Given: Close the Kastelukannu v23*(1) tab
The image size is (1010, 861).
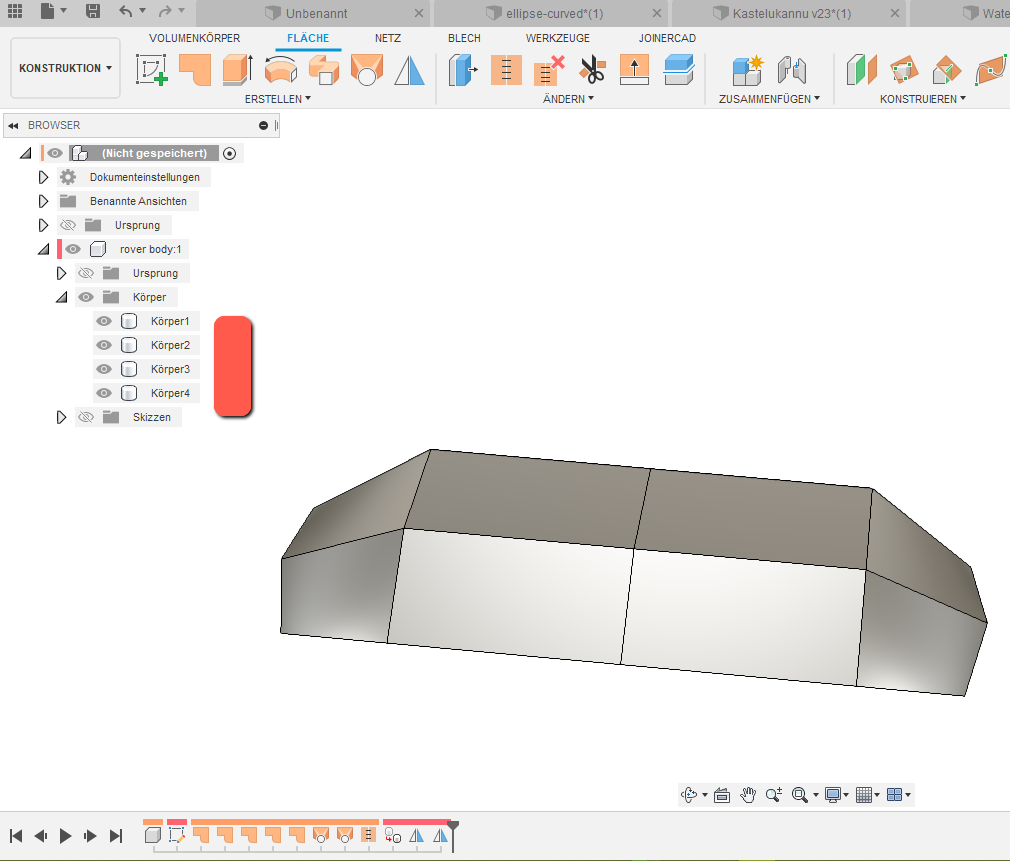Looking at the screenshot, I should [x=895, y=13].
